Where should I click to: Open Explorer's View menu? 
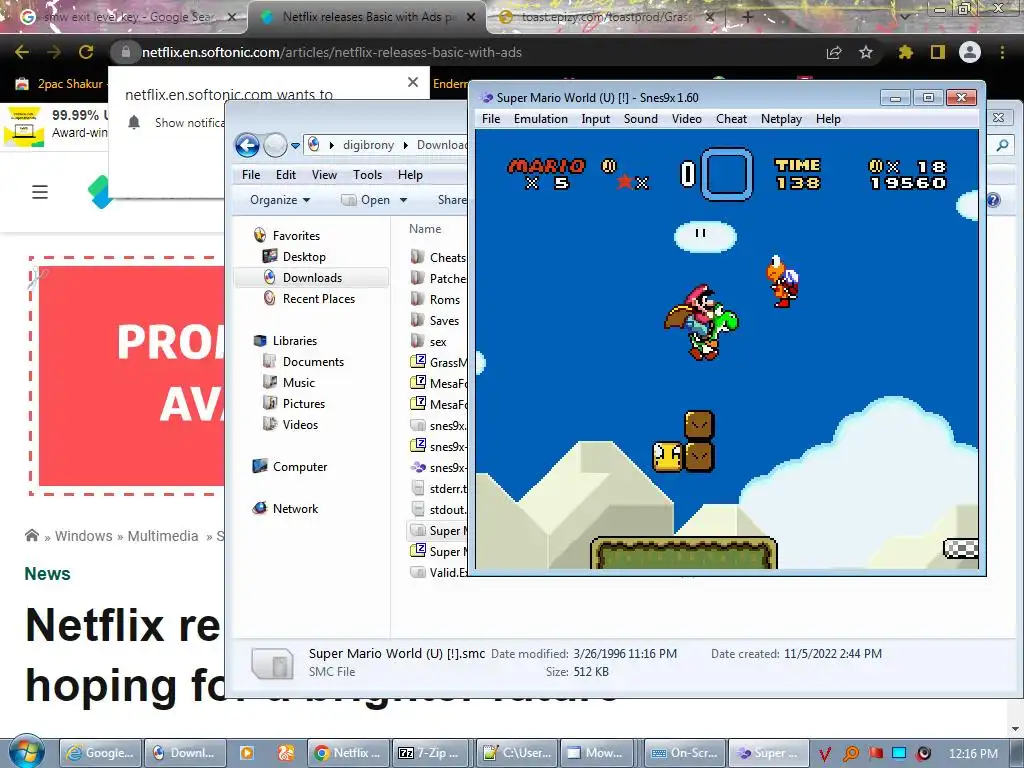[x=324, y=174]
